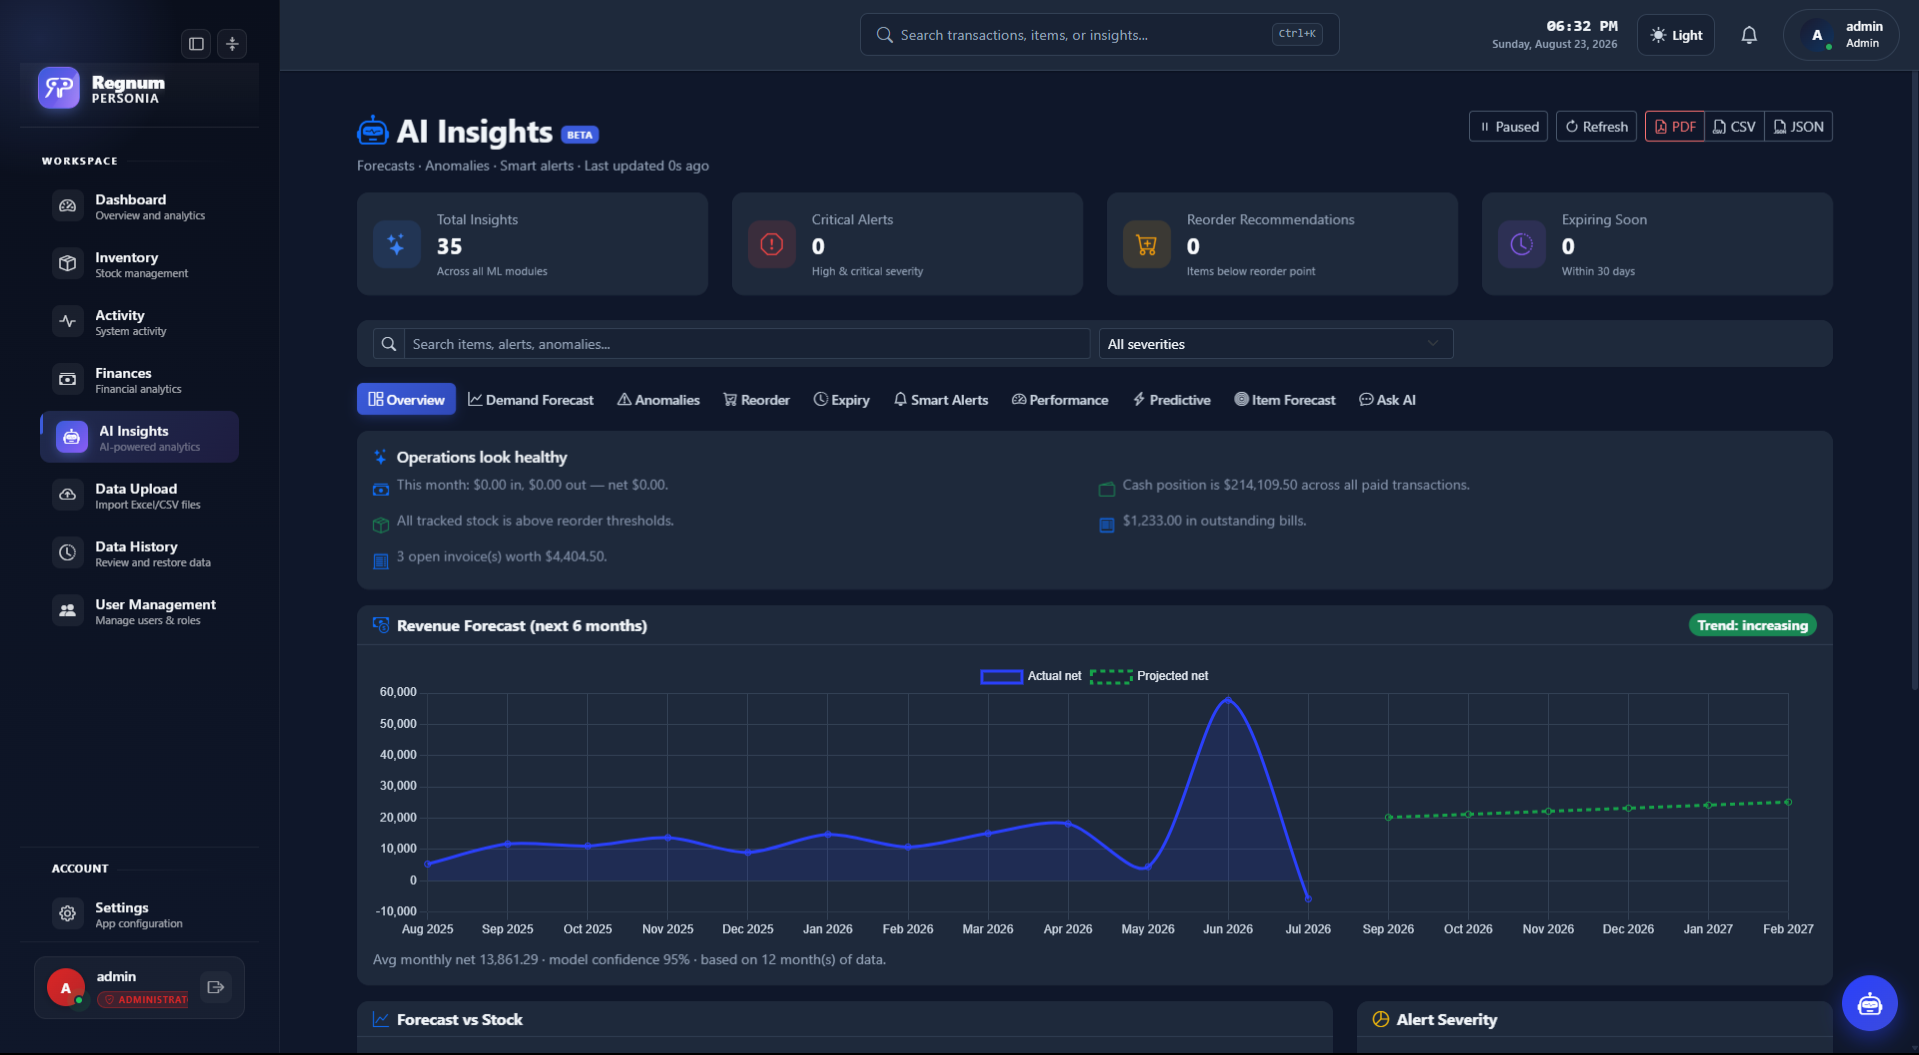1919x1055 pixels.
Task: Click the Total Insights sparkle icon
Action: (x=396, y=244)
